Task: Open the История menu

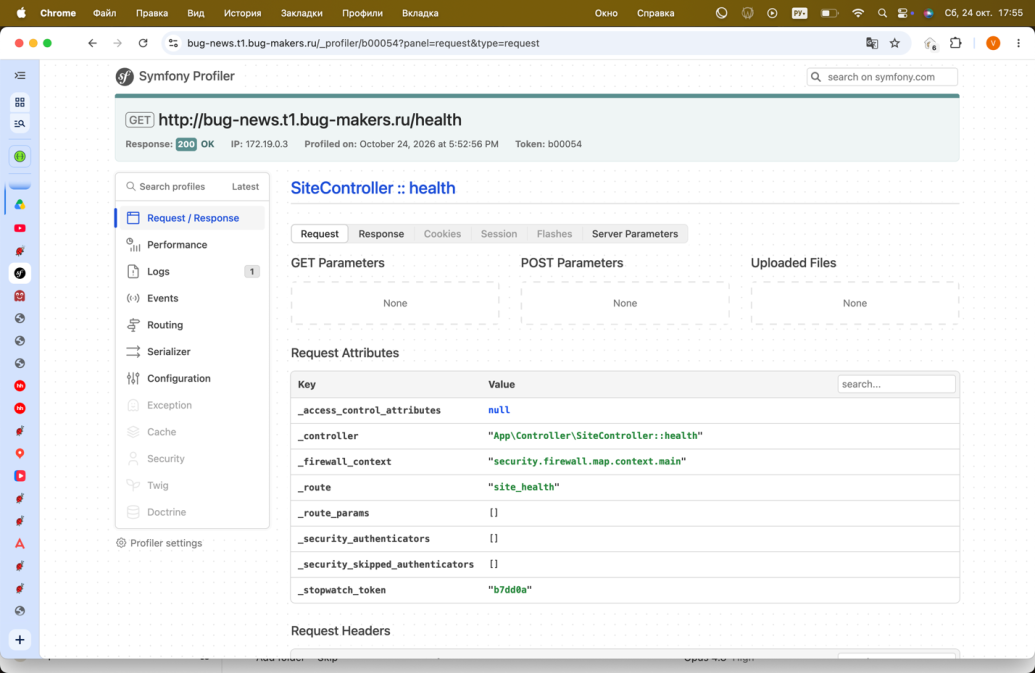Action: [x=242, y=13]
